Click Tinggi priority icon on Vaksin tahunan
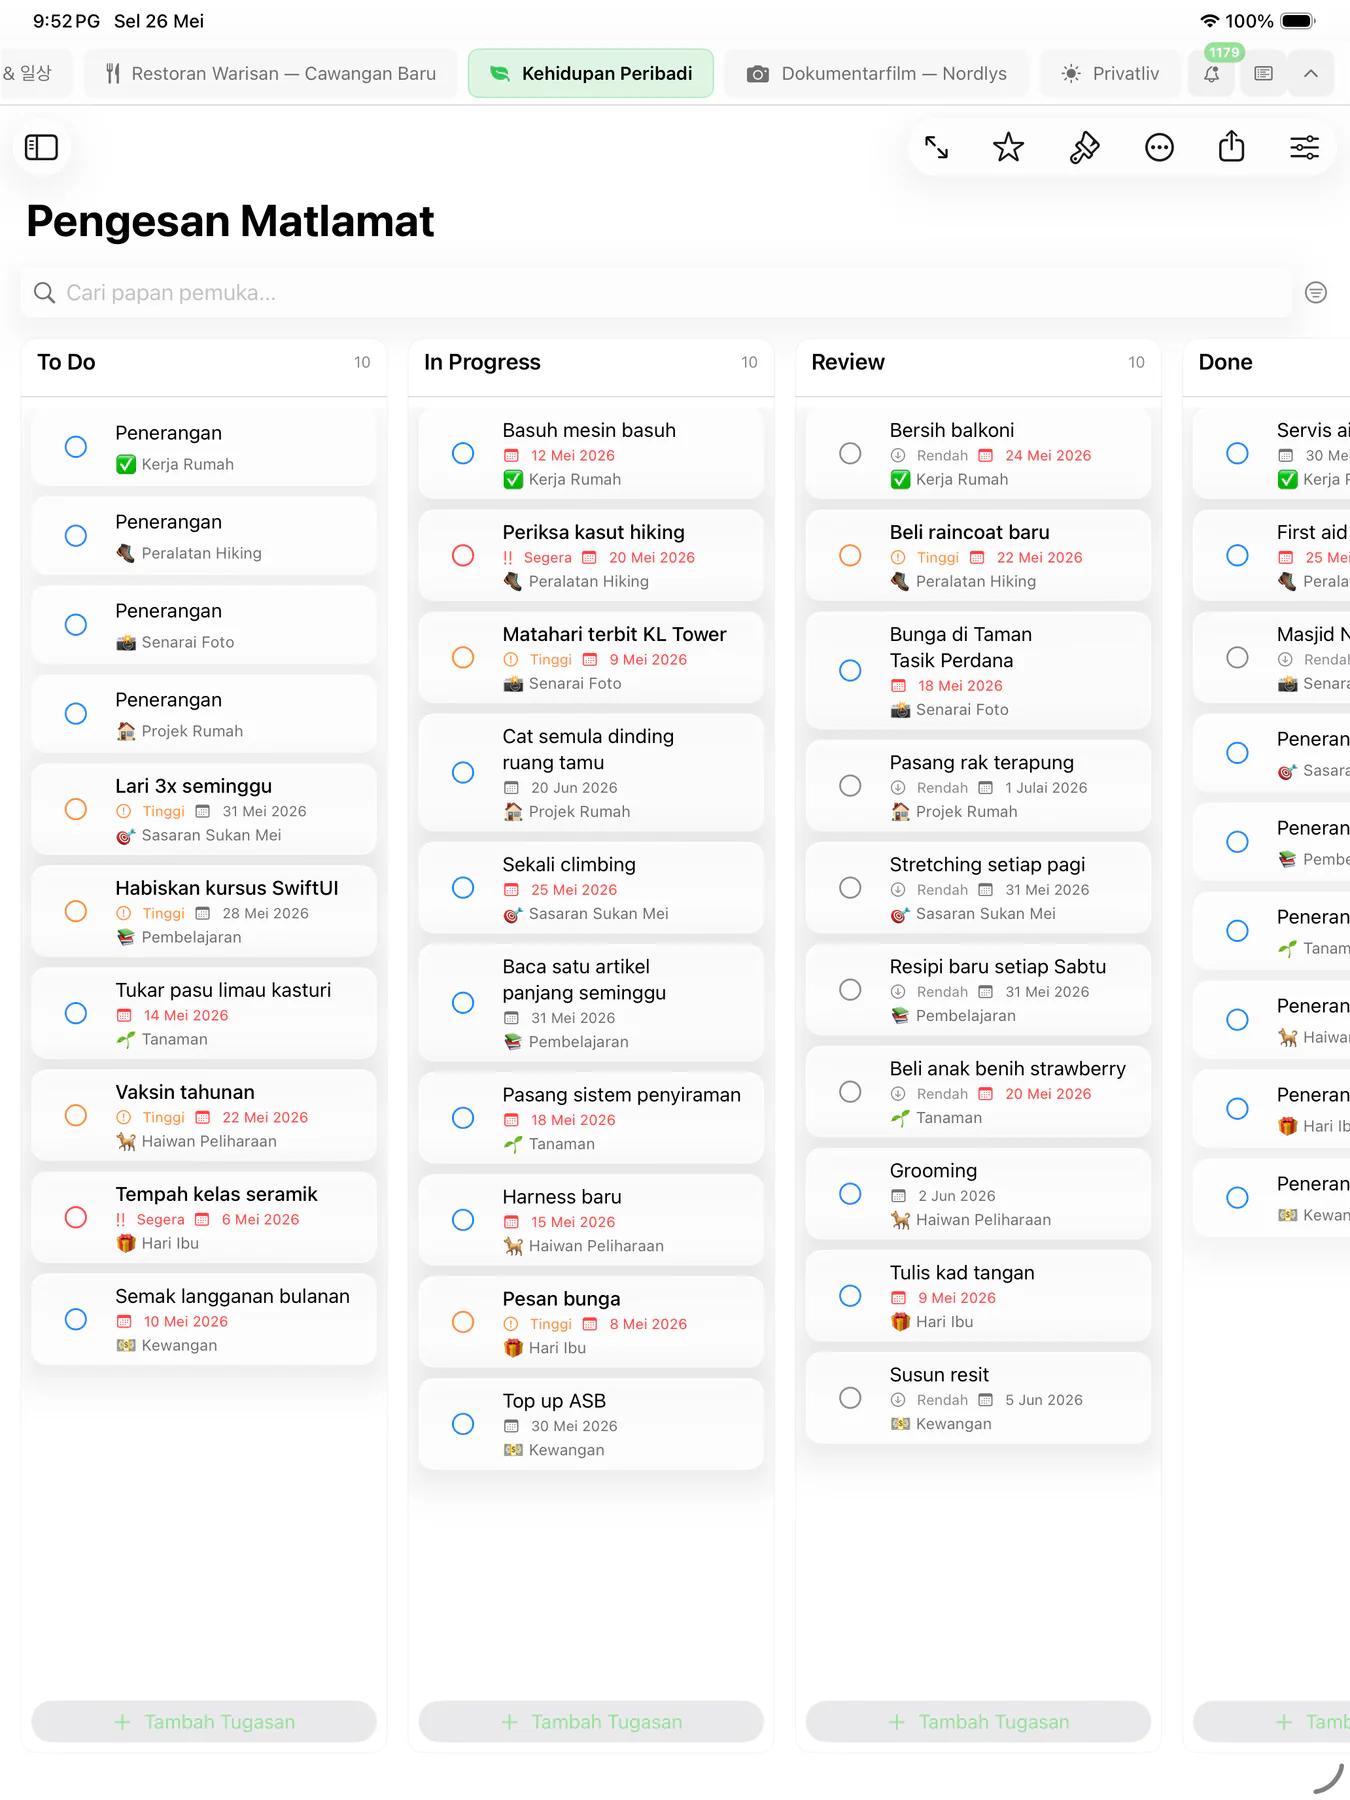Viewport: 1350px width, 1800px height. point(124,1117)
